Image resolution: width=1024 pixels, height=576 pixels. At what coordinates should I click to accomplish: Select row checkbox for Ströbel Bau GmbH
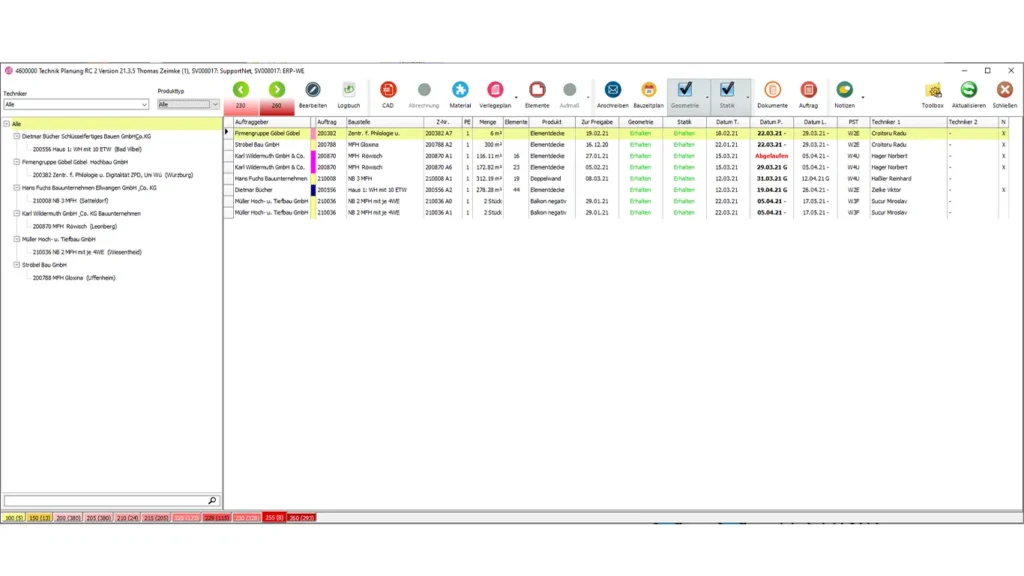click(228, 144)
